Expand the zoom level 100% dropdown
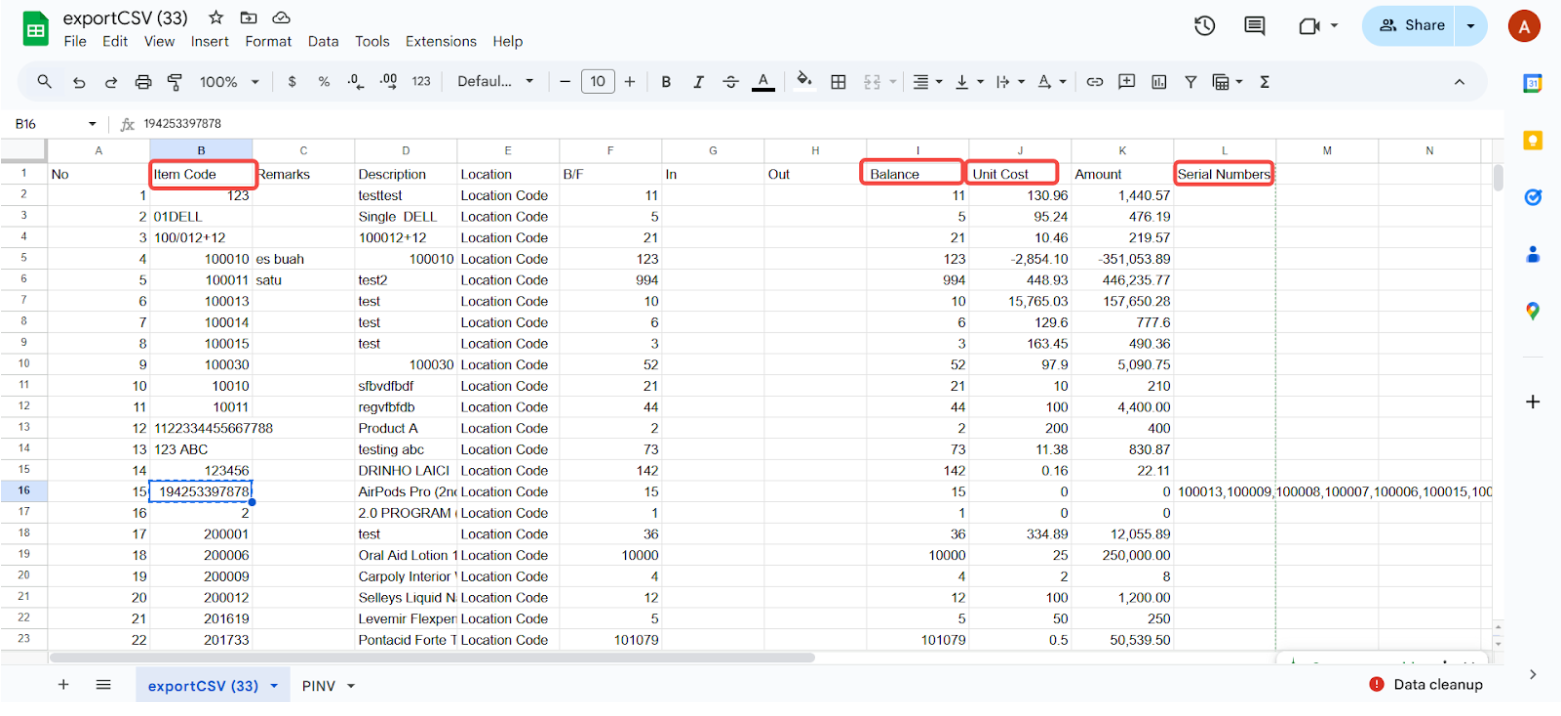Image resolution: width=1561 pixels, height=716 pixels. pyautogui.click(x=229, y=82)
